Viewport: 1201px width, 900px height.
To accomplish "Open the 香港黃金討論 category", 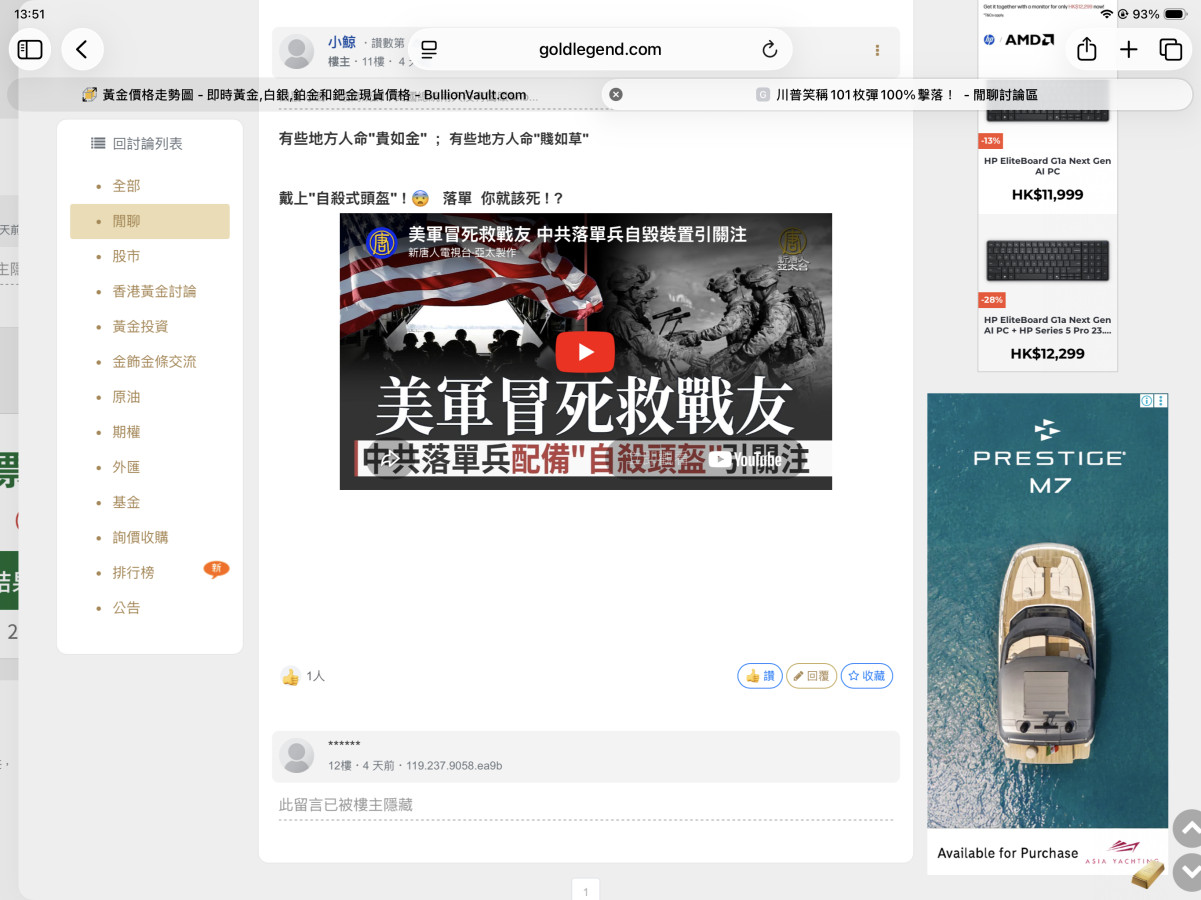I will (x=154, y=291).
